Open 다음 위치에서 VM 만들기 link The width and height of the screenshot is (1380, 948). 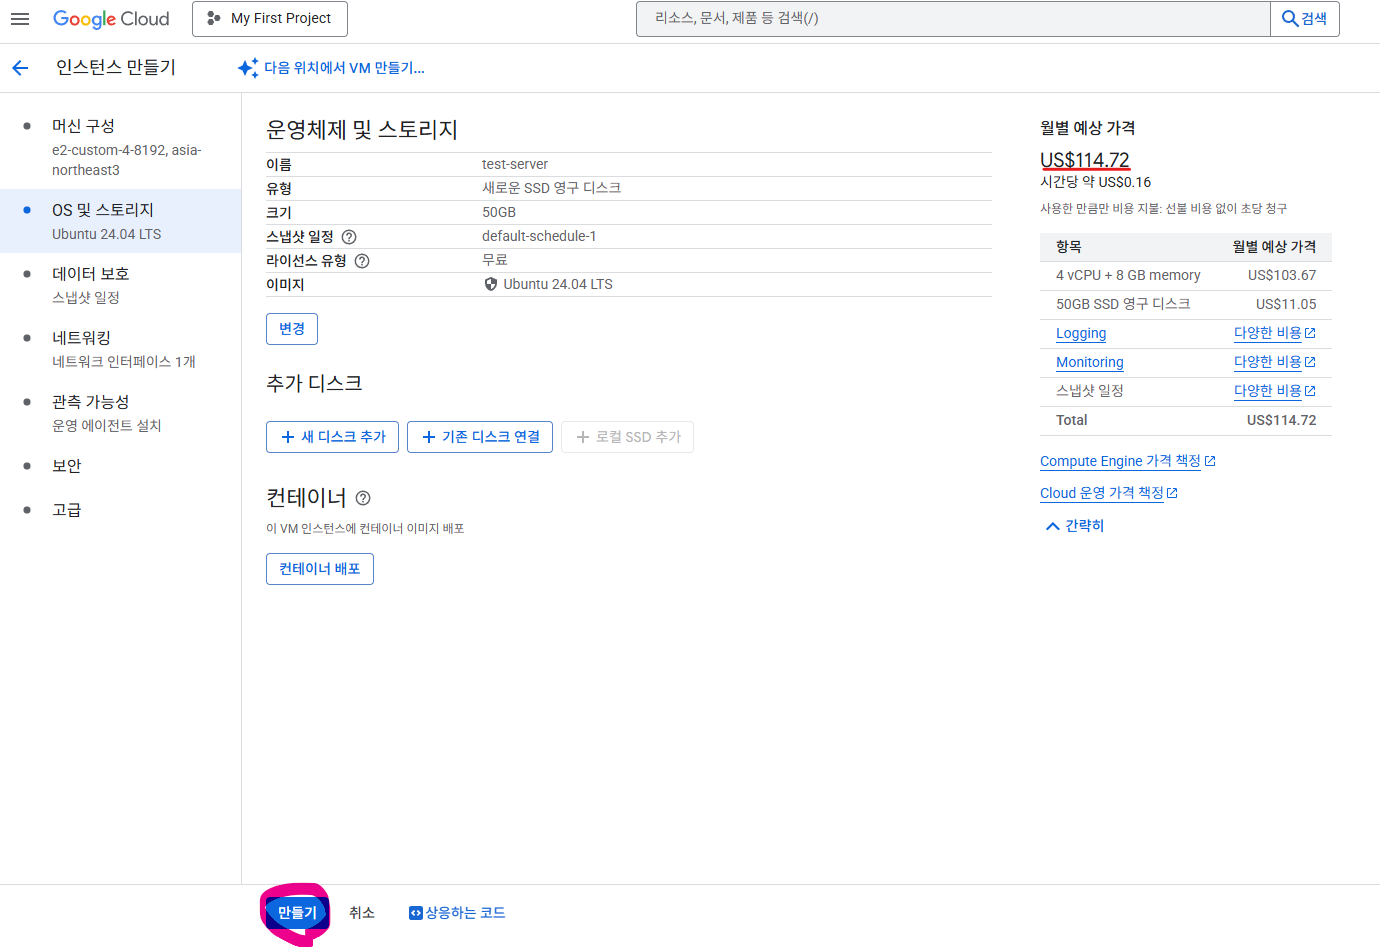point(344,68)
